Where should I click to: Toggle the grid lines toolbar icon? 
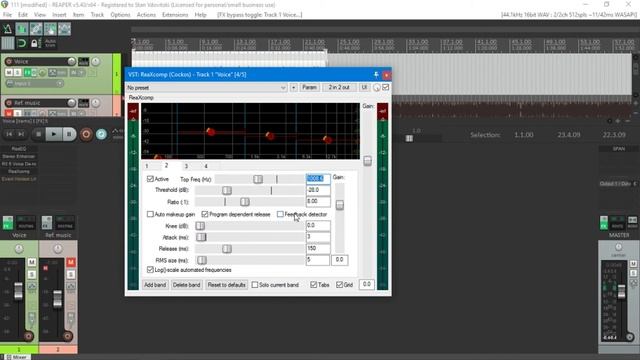7,43
